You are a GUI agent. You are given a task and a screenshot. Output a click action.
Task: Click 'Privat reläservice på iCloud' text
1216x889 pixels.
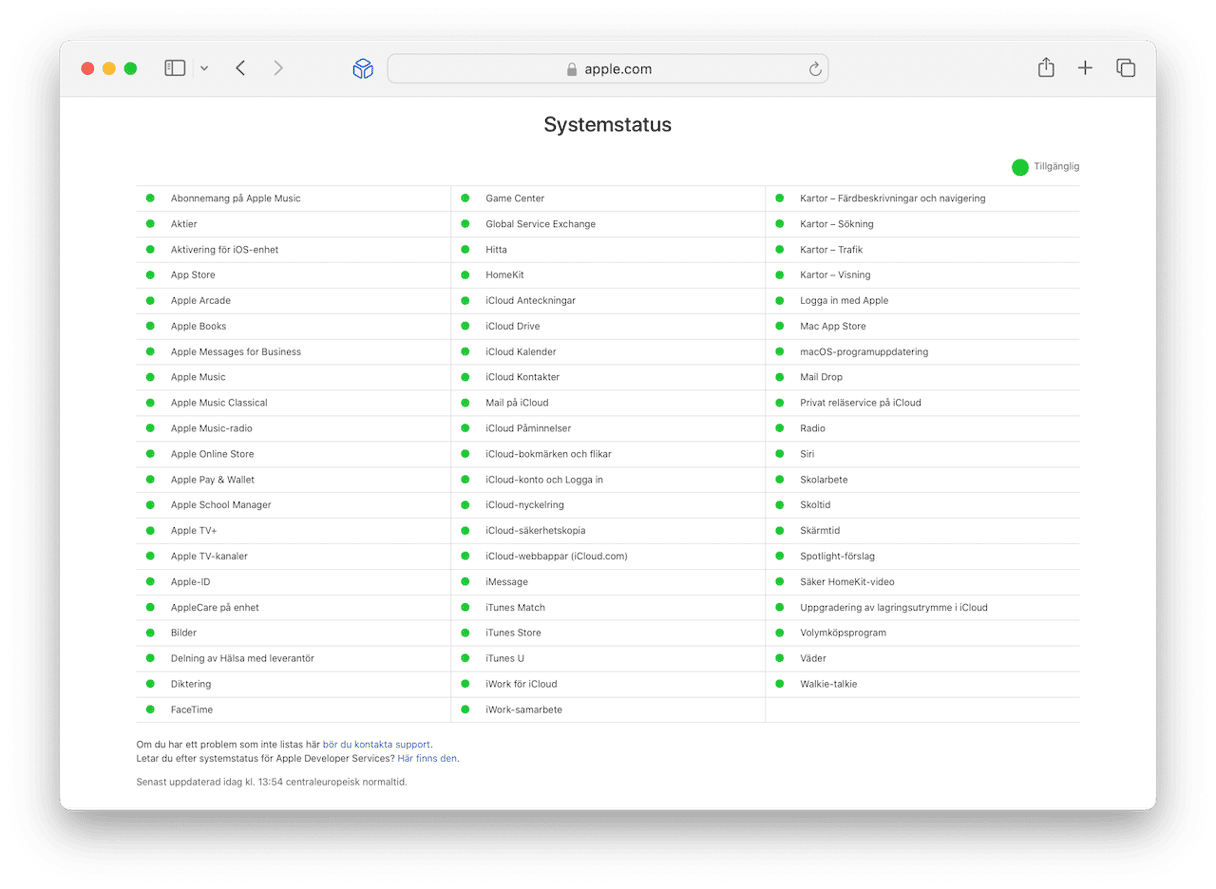[861, 403]
